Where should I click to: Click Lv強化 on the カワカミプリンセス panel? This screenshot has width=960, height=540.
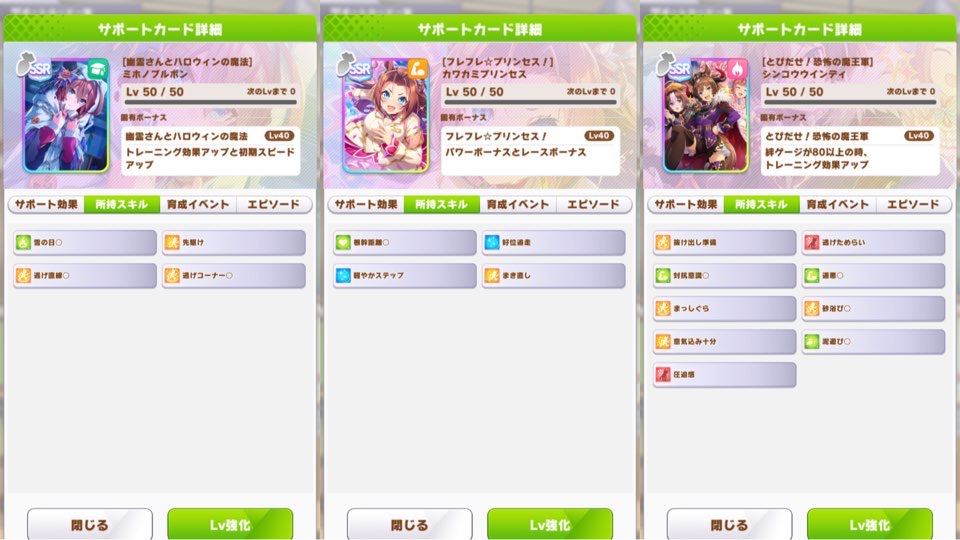click(550, 524)
